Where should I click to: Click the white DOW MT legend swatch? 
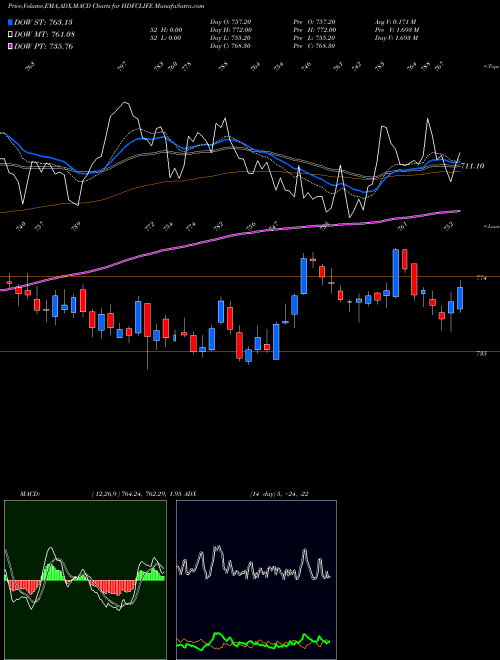11,34
